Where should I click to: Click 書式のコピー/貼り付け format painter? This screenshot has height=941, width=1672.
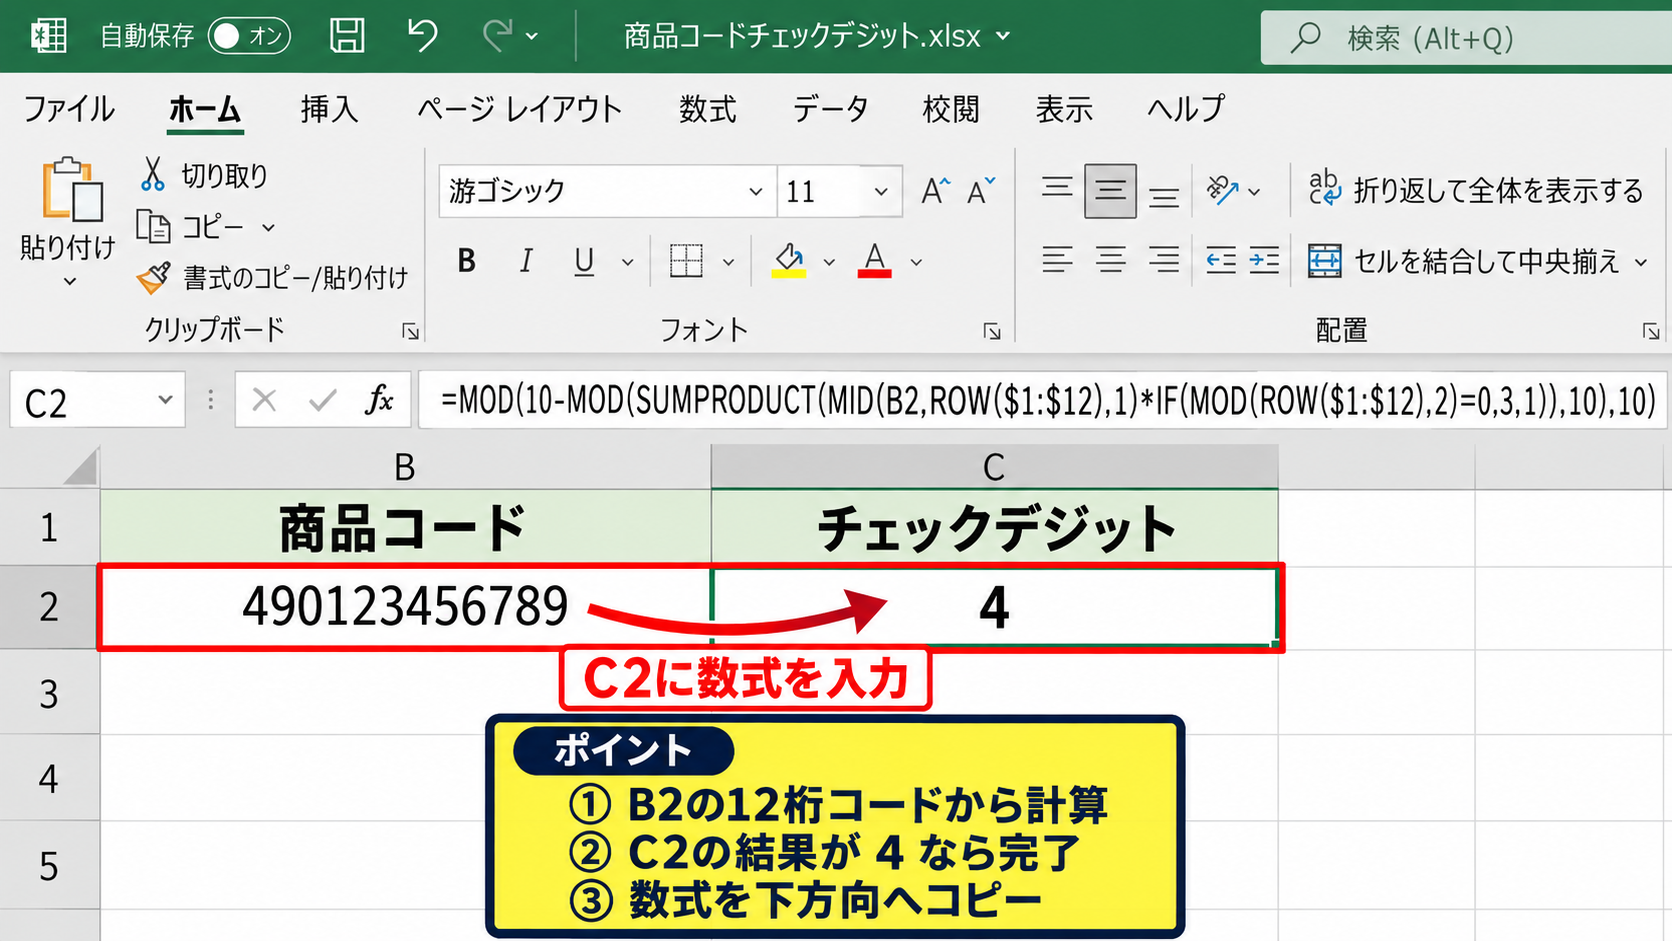273,277
